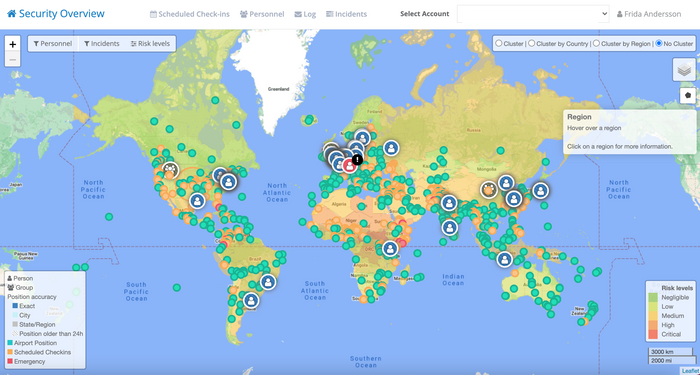The image size is (700, 375).
Task: Click the Emergency legend entry
Action: [x=26, y=361]
